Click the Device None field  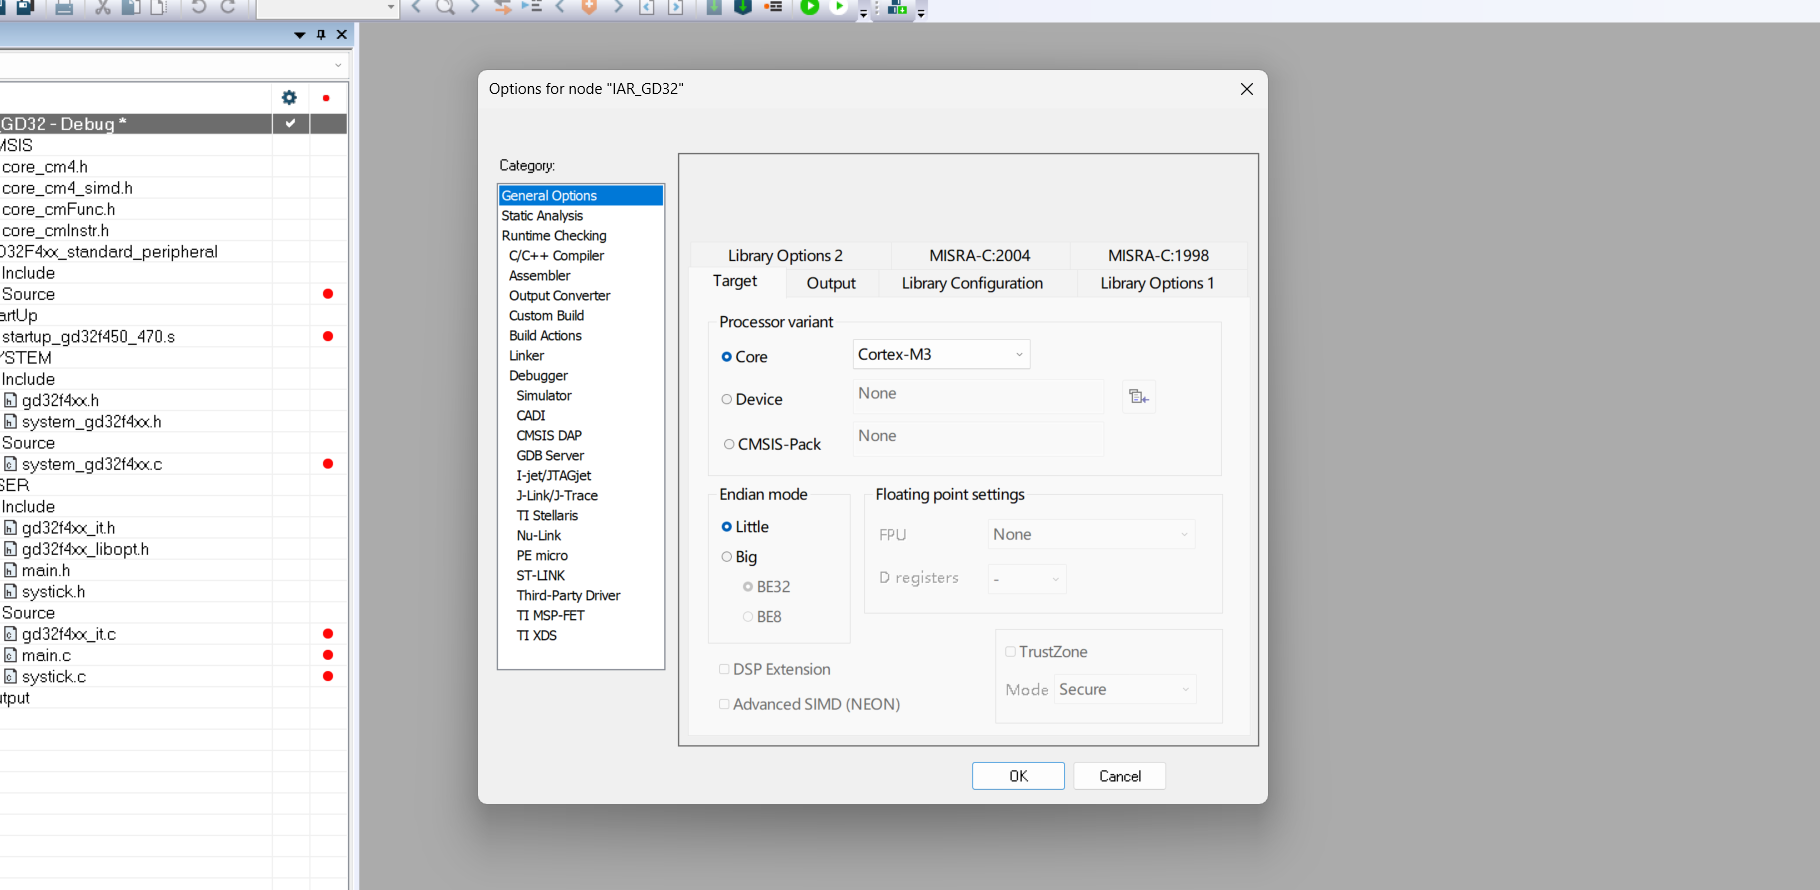pos(978,394)
